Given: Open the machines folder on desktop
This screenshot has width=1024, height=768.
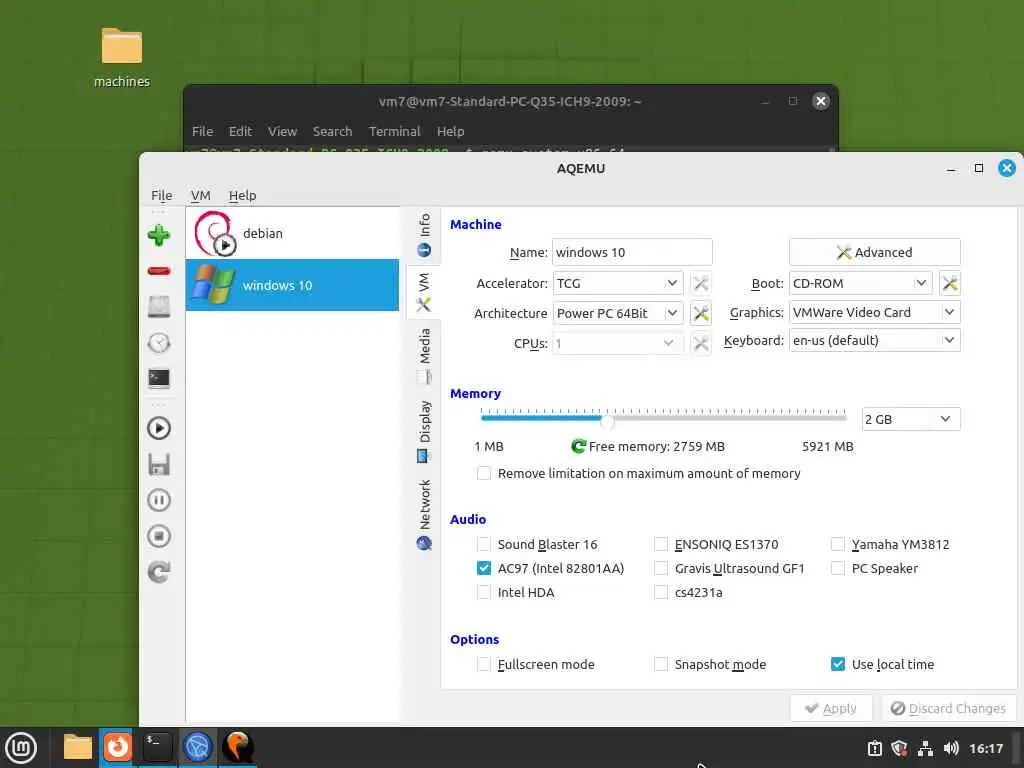Looking at the screenshot, I should pos(121,57).
